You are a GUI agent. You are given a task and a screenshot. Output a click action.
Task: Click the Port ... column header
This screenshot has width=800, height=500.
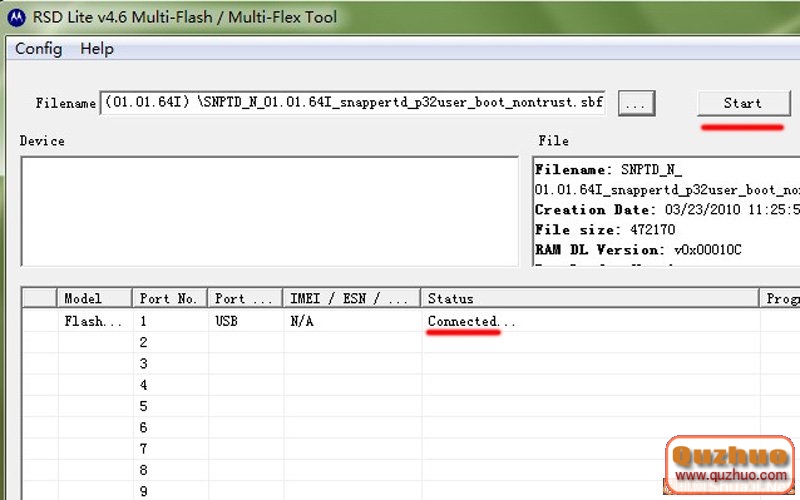[245, 298]
